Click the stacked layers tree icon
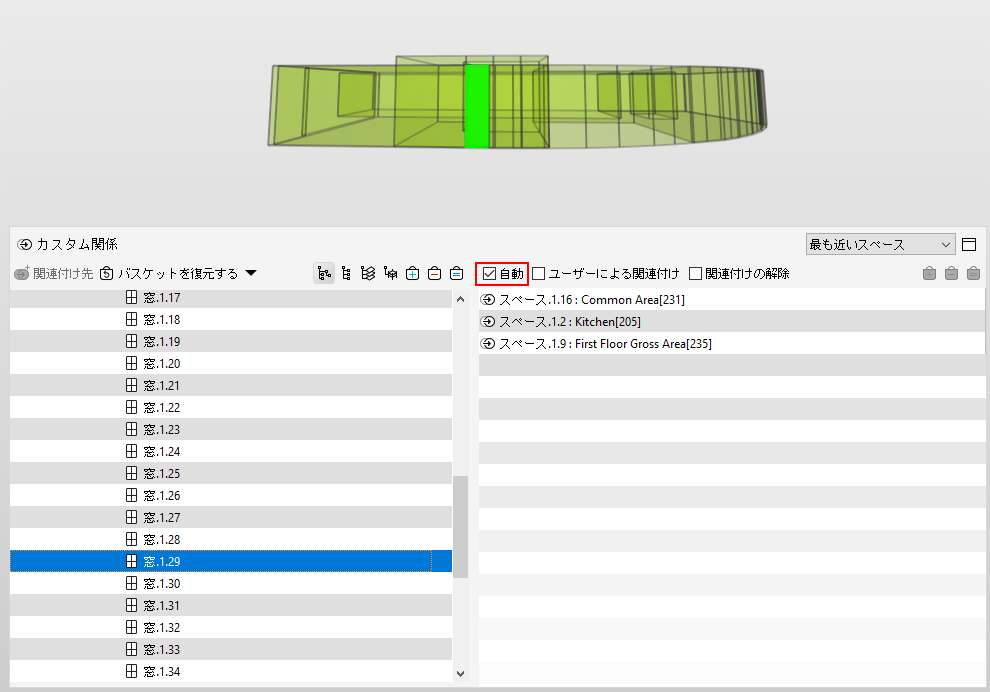Viewport: 990px width, 692px height. (368, 273)
